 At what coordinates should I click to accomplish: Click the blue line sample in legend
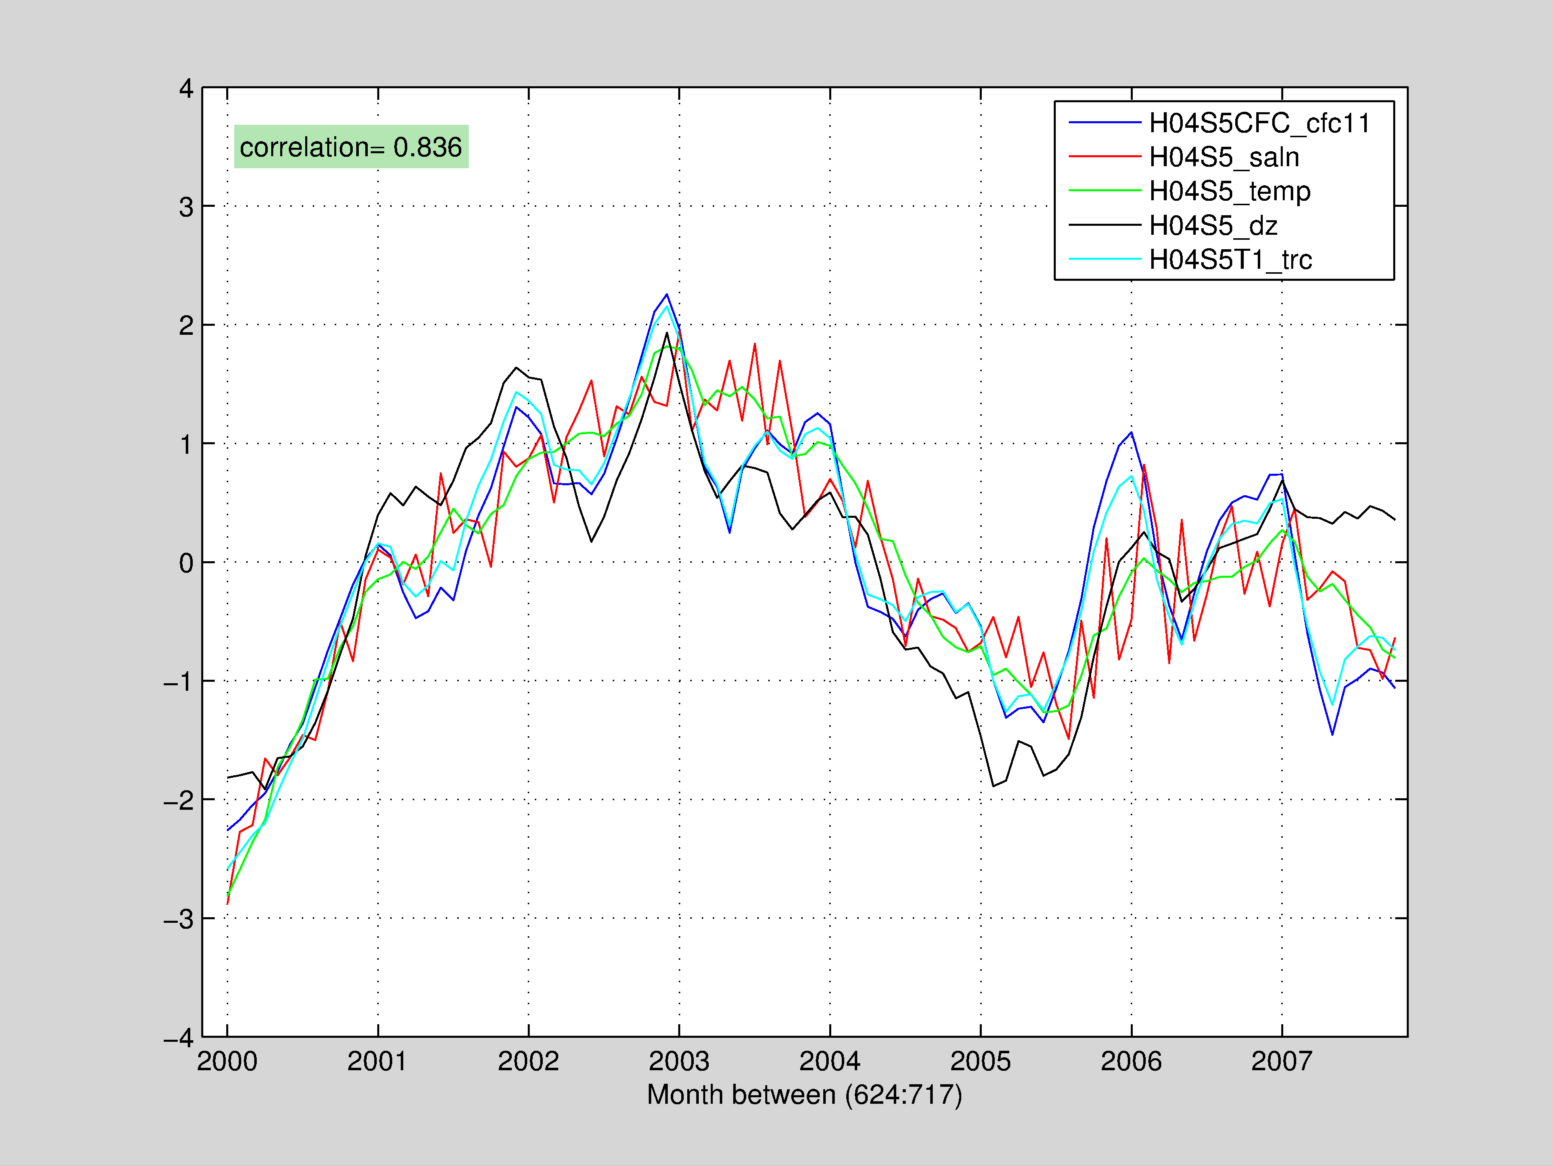[x=1104, y=123]
